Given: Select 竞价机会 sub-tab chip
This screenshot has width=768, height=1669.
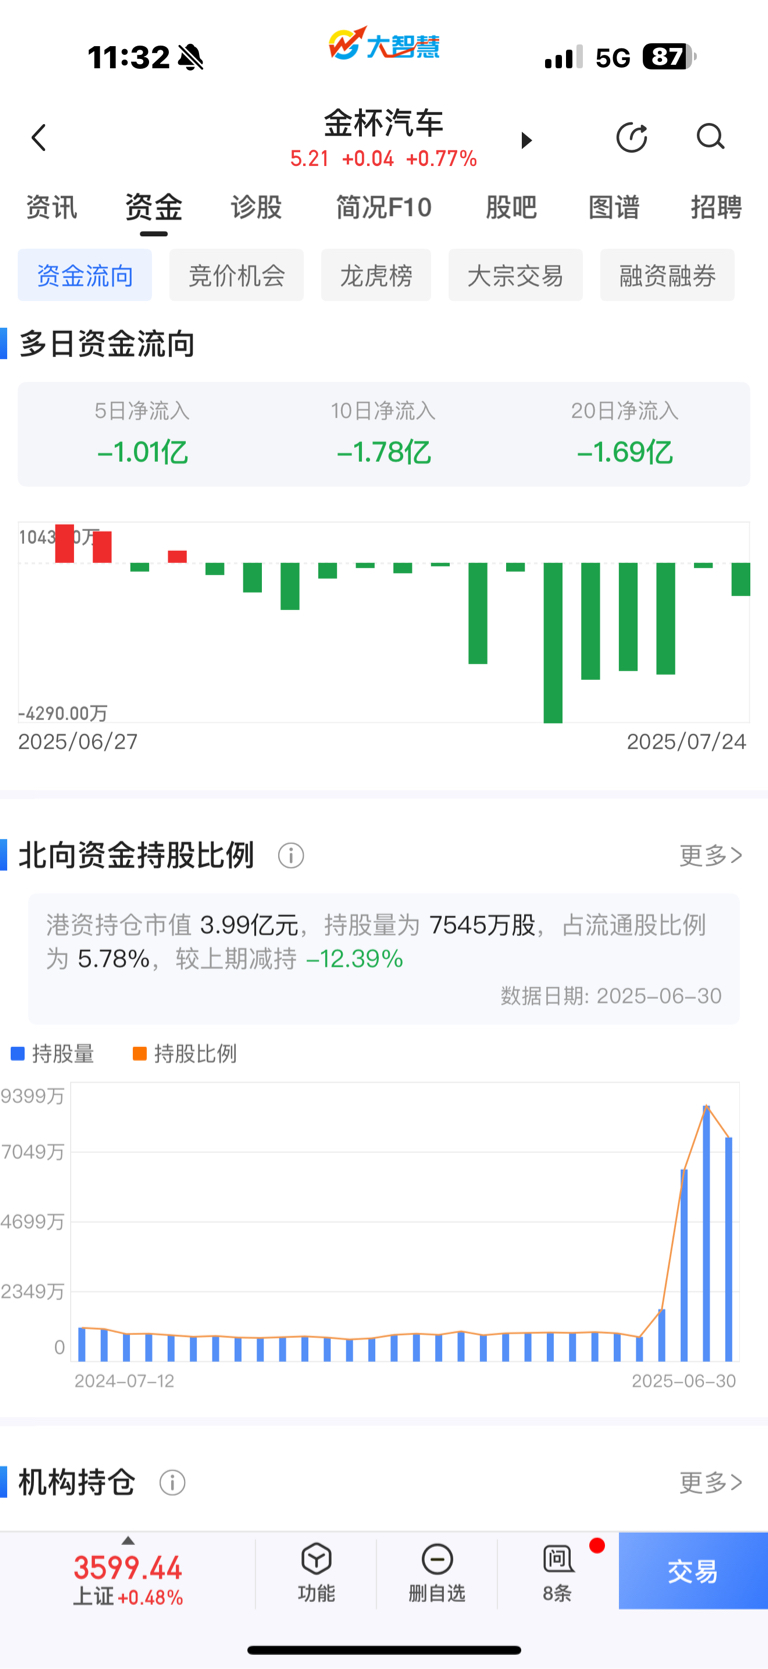Looking at the screenshot, I should click(x=237, y=275).
